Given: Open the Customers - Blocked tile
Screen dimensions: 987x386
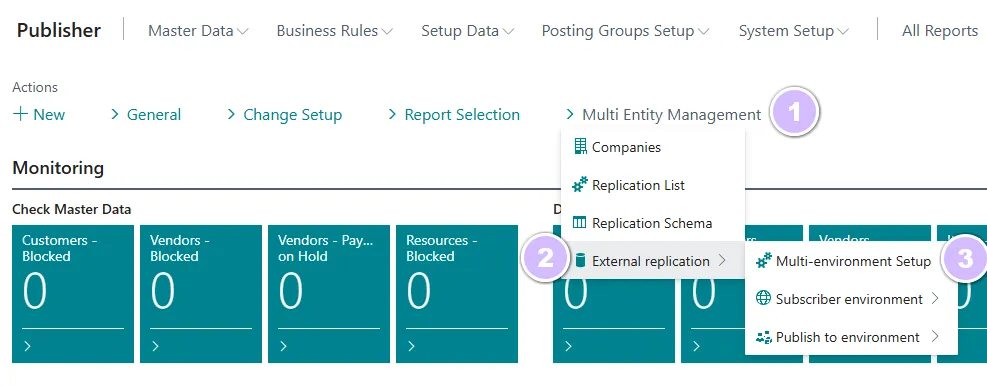Looking at the screenshot, I should (x=73, y=294).
